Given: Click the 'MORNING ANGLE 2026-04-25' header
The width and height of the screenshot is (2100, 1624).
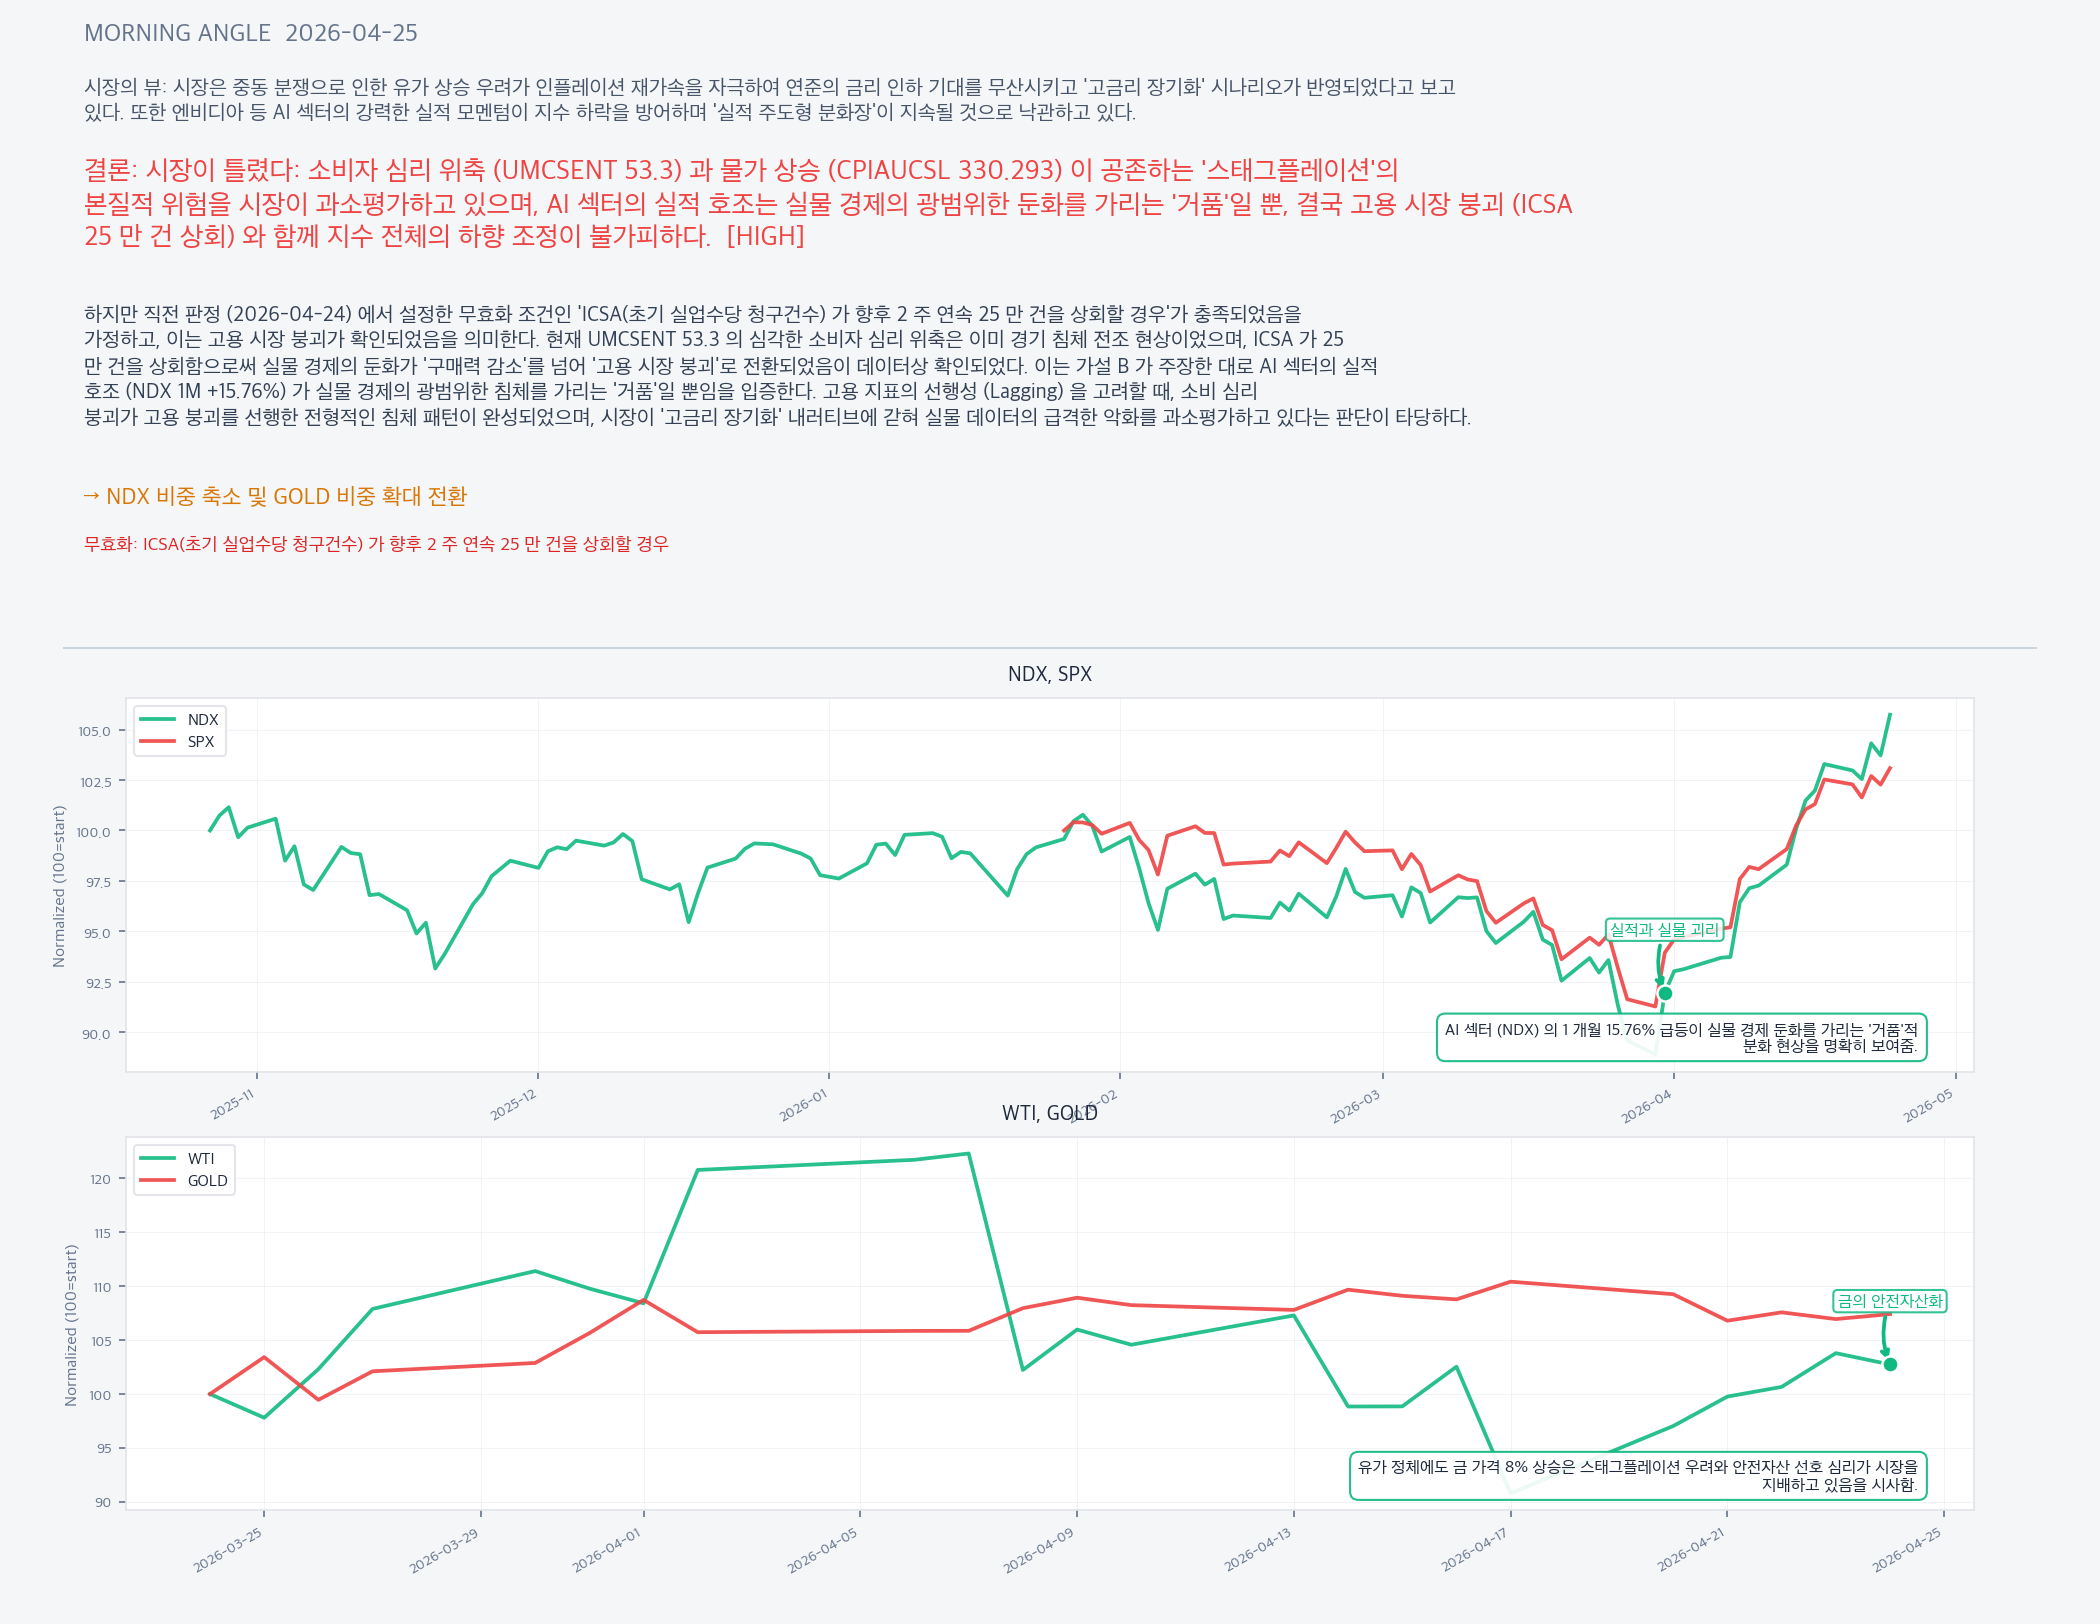Looking at the screenshot, I should coord(251,33).
